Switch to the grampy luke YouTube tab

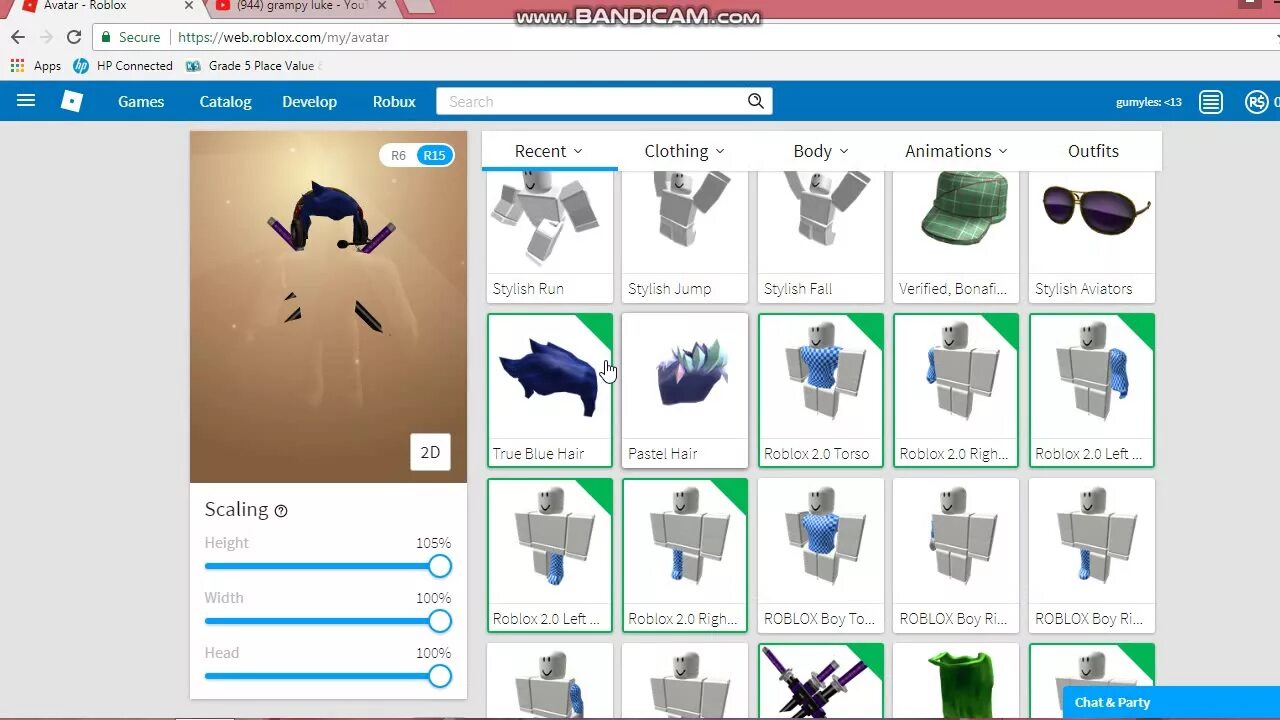(x=300, y=6)
